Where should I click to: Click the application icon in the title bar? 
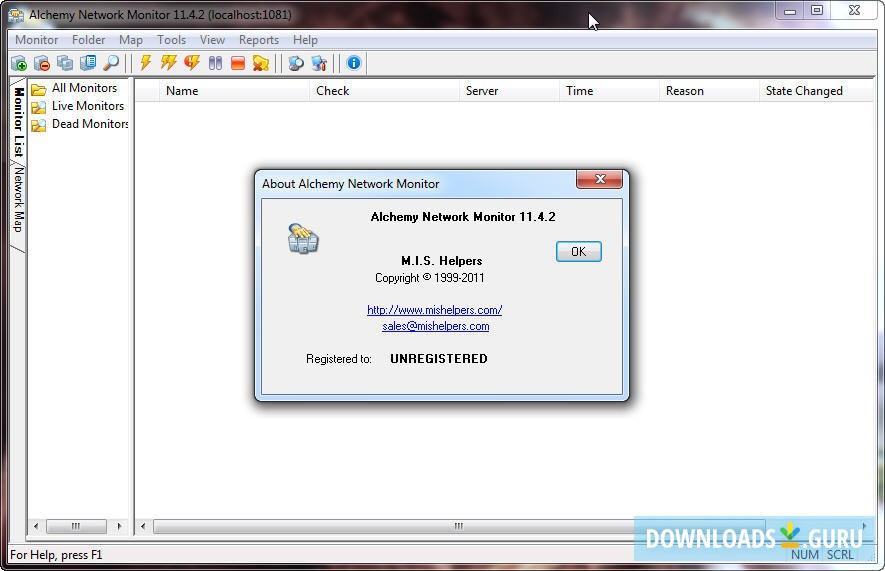click(16, 15)
